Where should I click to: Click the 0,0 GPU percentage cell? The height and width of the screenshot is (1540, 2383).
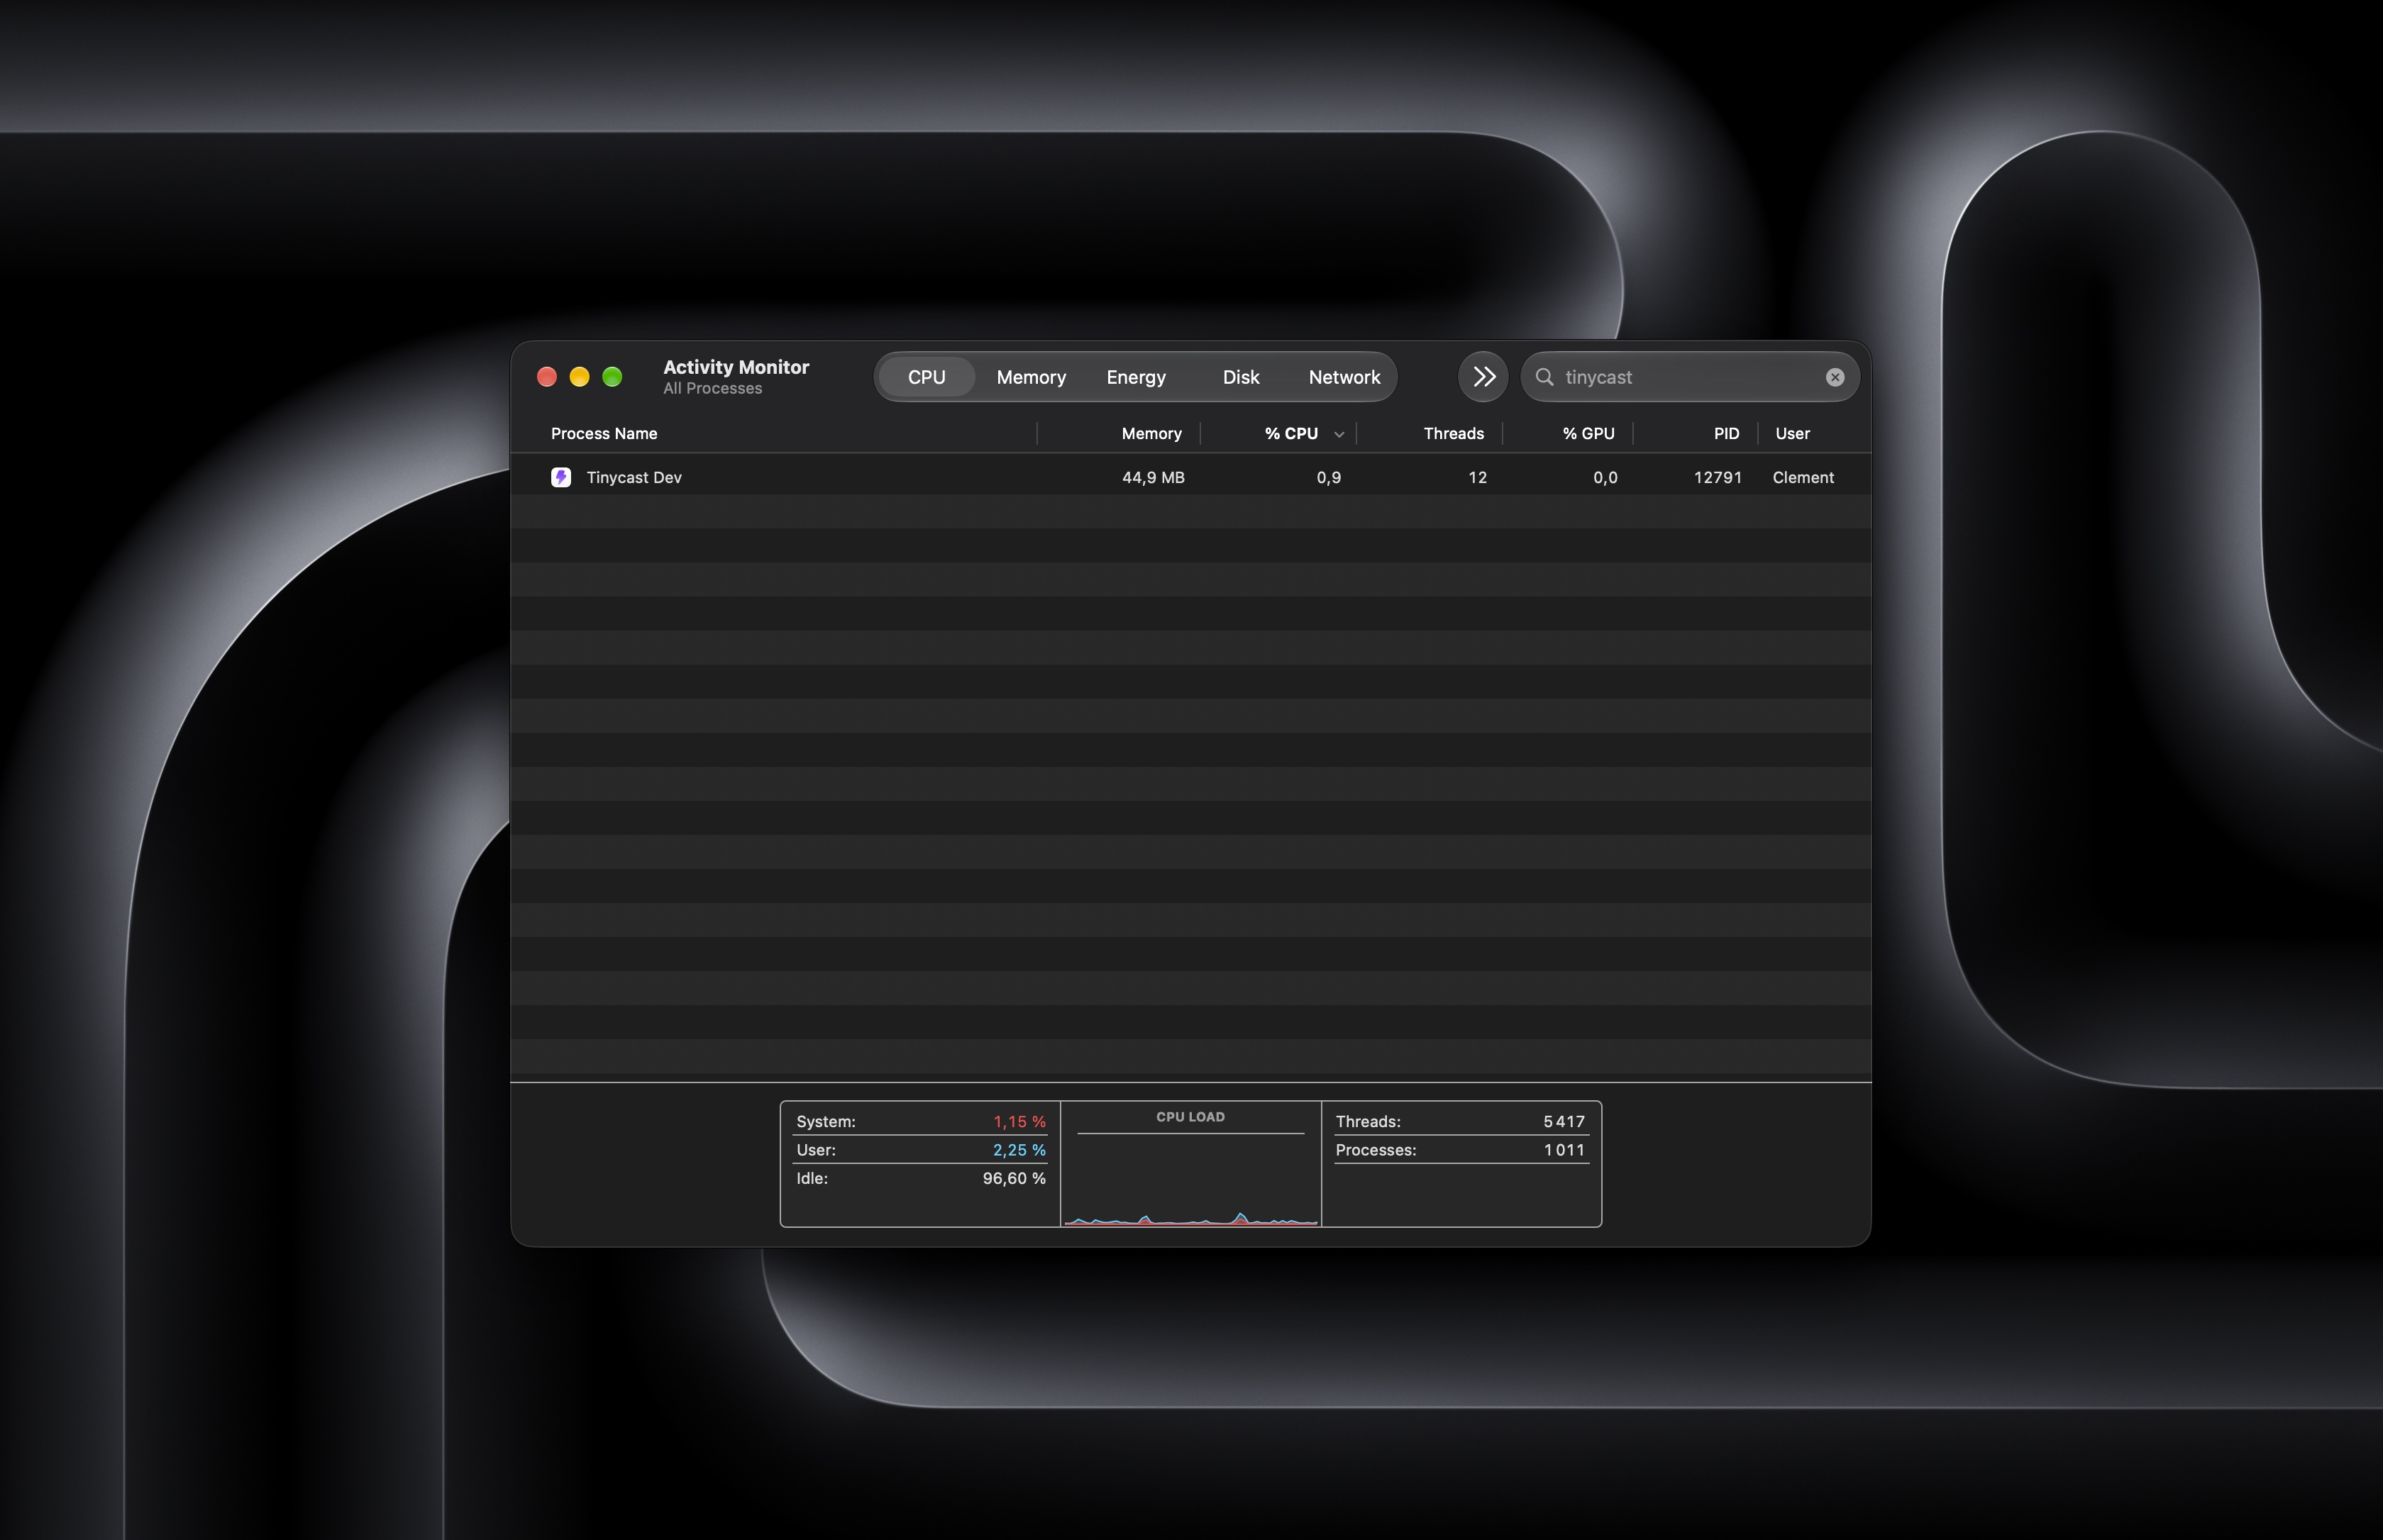(1605, 477)
